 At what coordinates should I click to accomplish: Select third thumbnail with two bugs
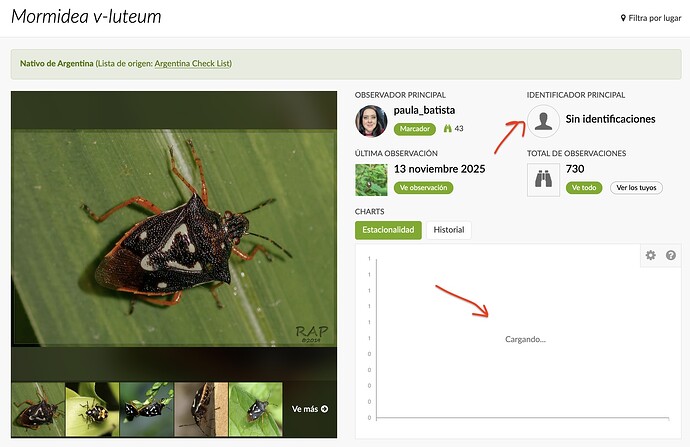[x=147, y=410]
